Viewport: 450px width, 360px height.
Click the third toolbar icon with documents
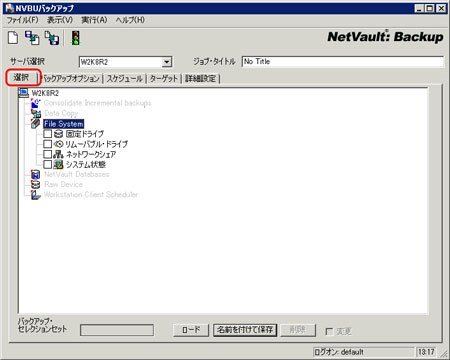pyautogui.click(x=52, y=38)
